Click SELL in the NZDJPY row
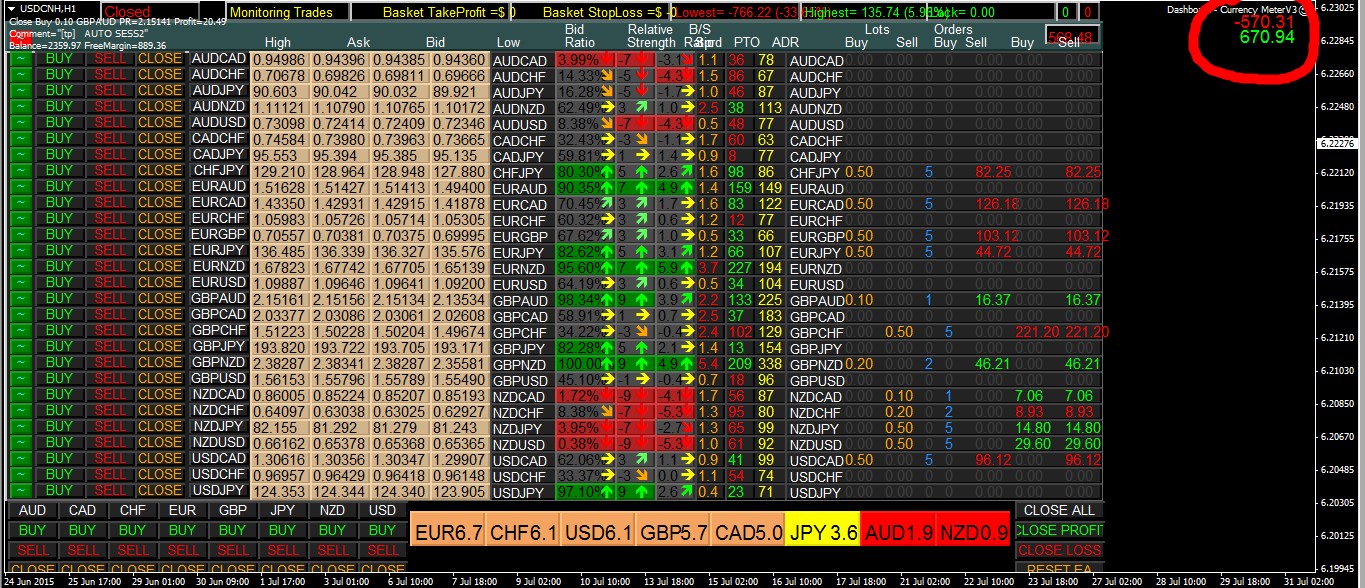 click(110, 427)
